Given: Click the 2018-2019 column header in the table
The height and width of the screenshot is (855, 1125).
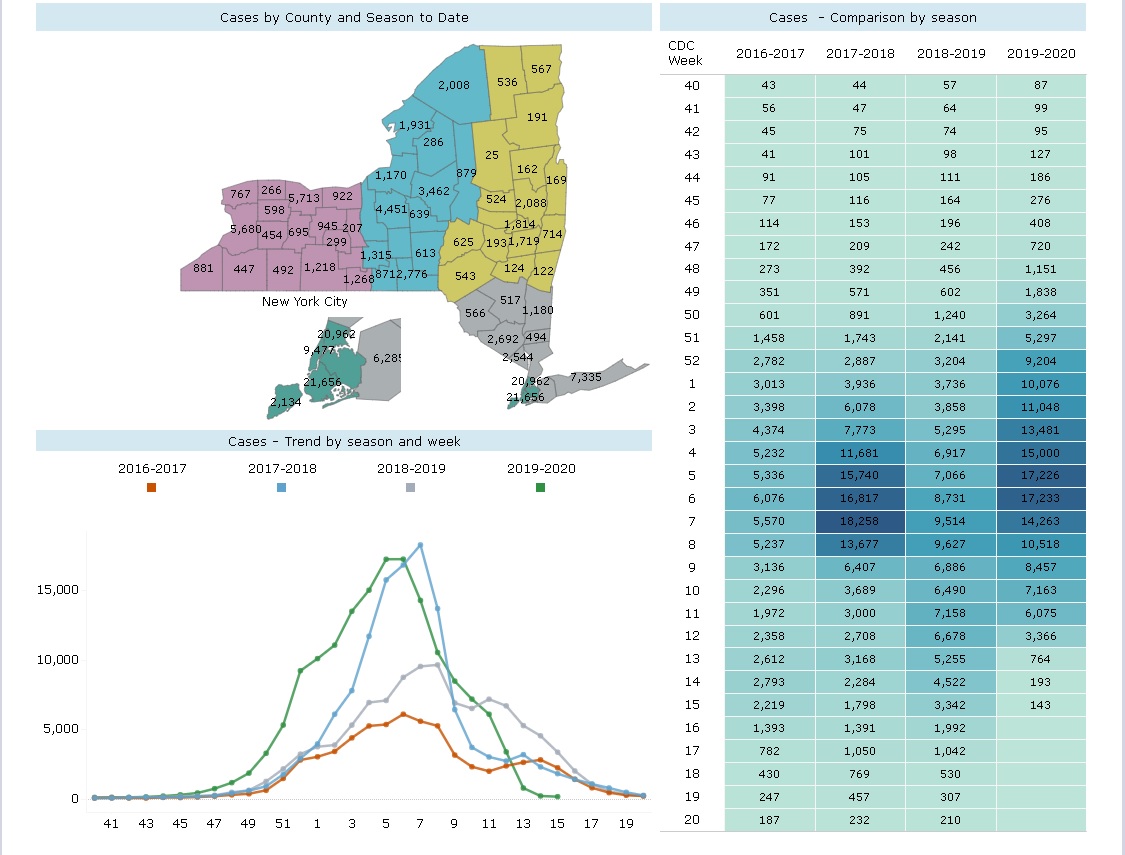Looking at the screenshot, I should 951,53.
